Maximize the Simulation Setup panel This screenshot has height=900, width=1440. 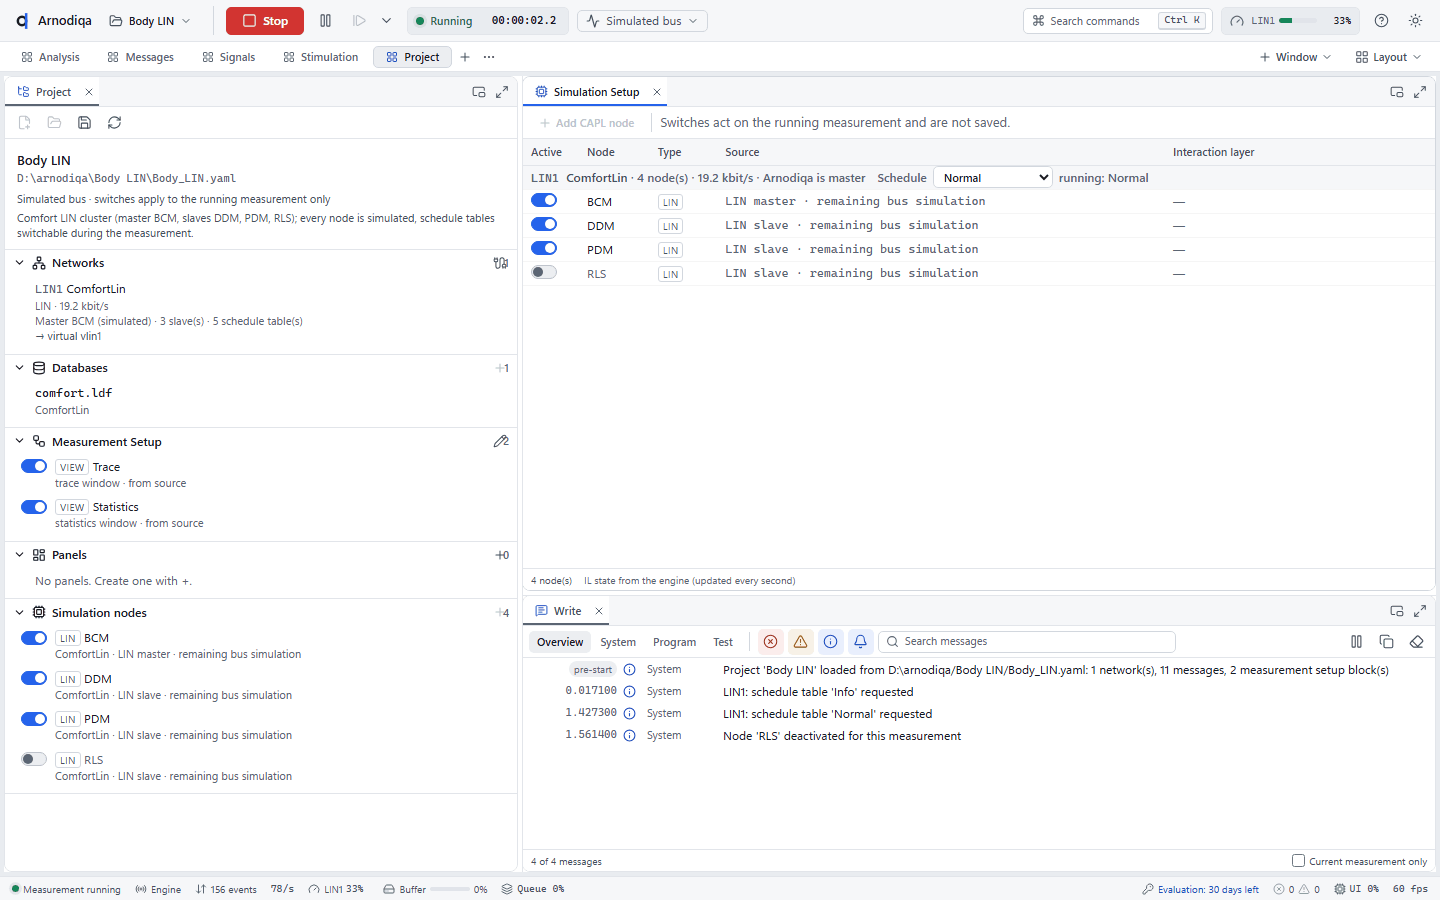[x=1420, y=92]
